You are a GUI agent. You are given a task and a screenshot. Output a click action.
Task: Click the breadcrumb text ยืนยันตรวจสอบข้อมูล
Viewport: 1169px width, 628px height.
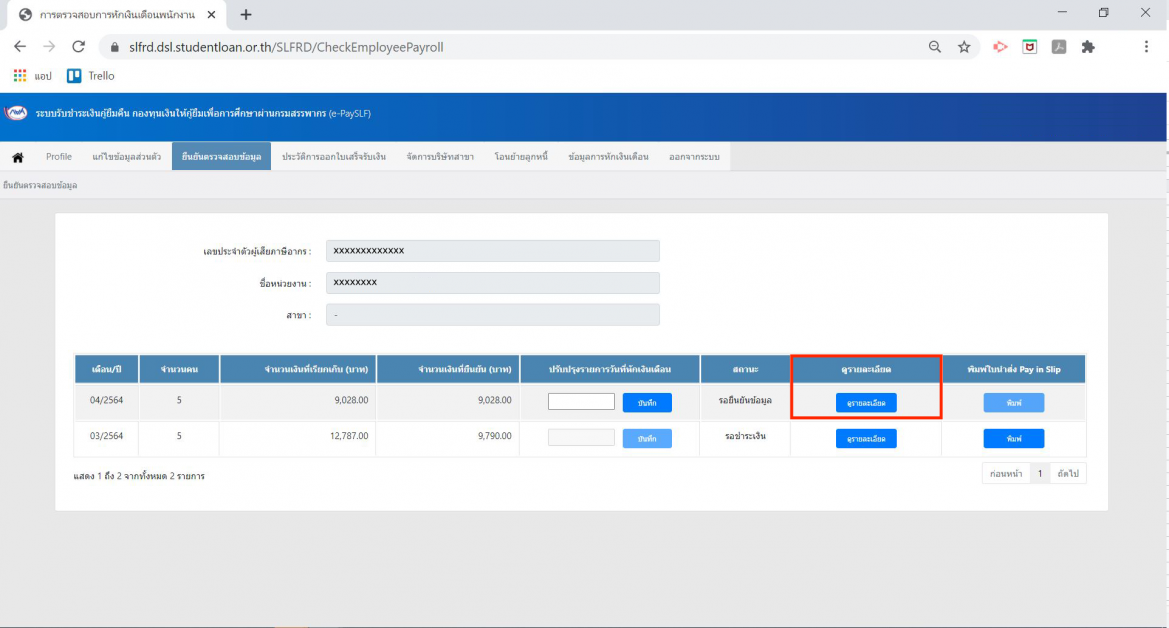[x=40, y=185]
